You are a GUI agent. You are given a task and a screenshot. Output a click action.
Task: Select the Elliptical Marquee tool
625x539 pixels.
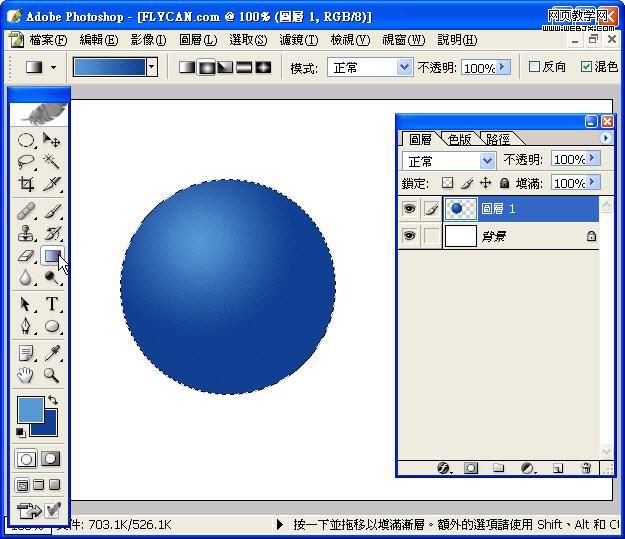point(27,141)
